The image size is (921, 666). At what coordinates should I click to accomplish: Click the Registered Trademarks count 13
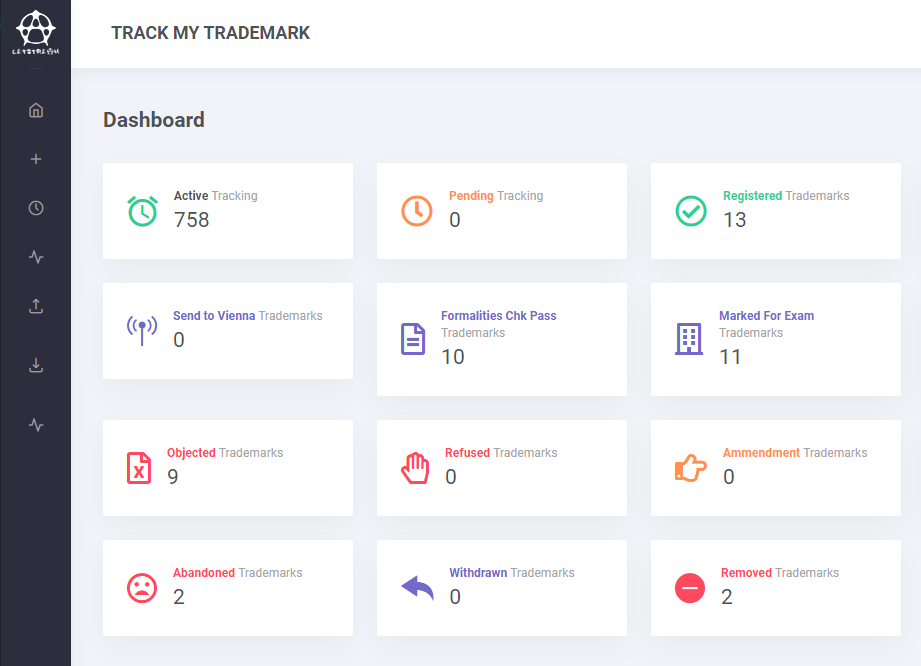click(x=734, y=220)
